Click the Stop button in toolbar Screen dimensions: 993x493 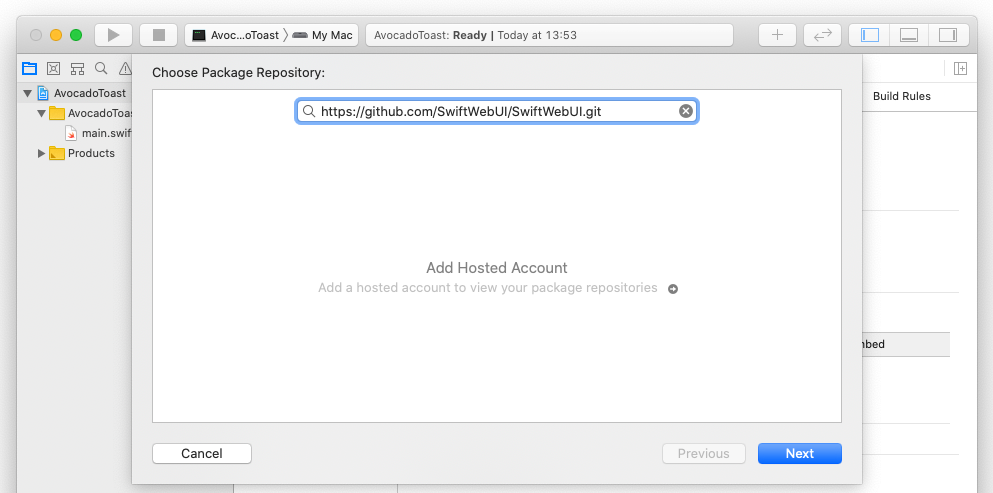(x=159, y=35)
